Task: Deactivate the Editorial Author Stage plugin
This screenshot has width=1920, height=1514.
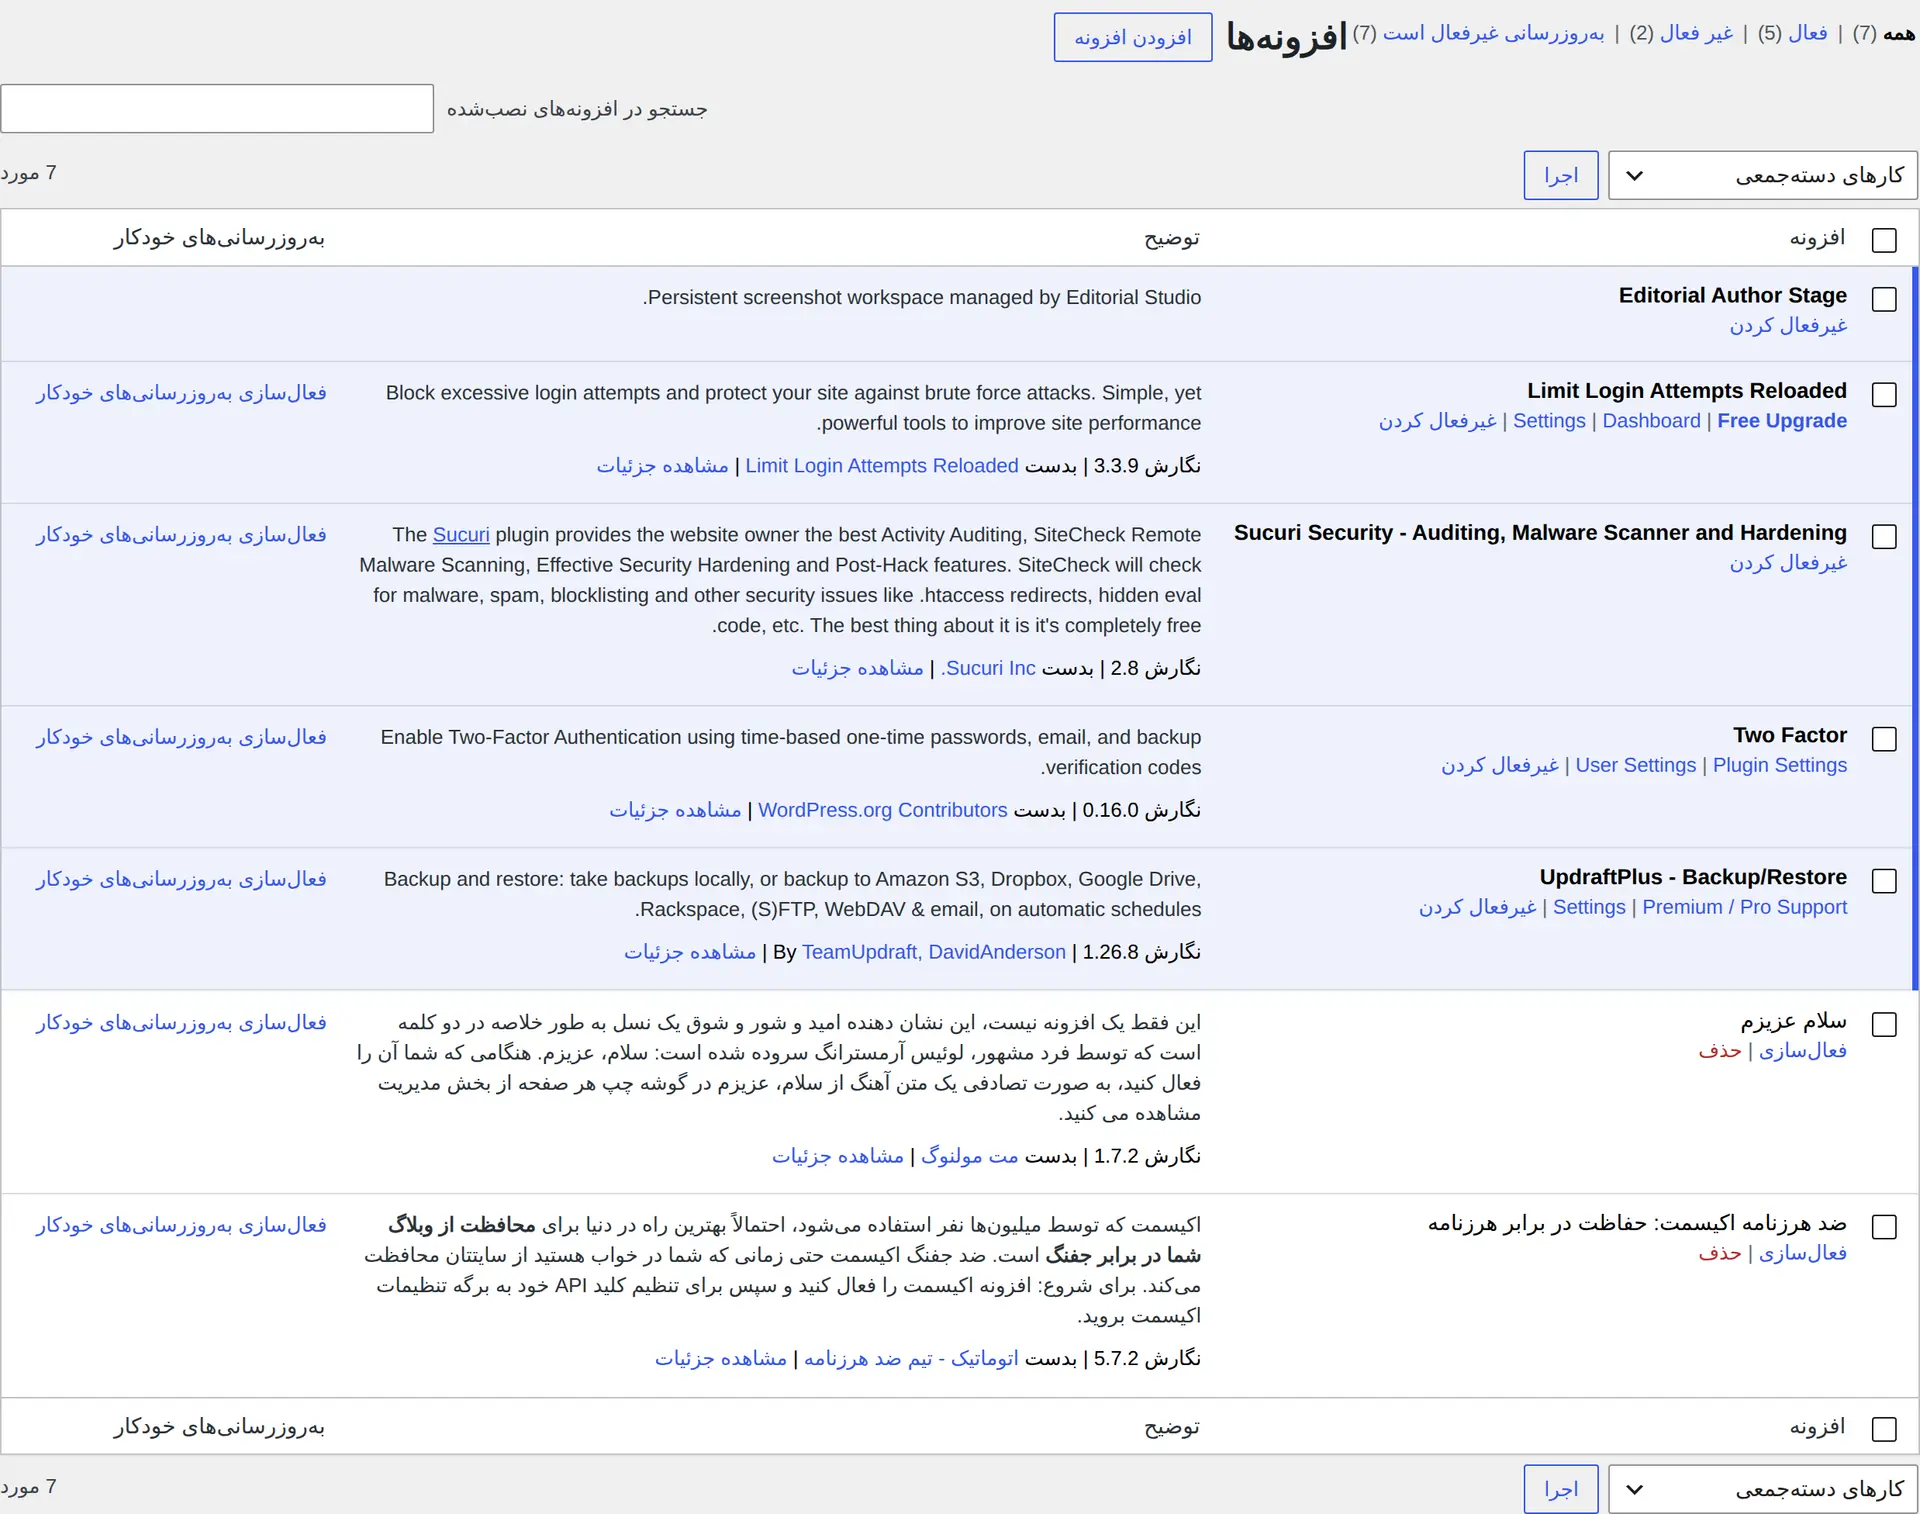Action: [1788, 326]
